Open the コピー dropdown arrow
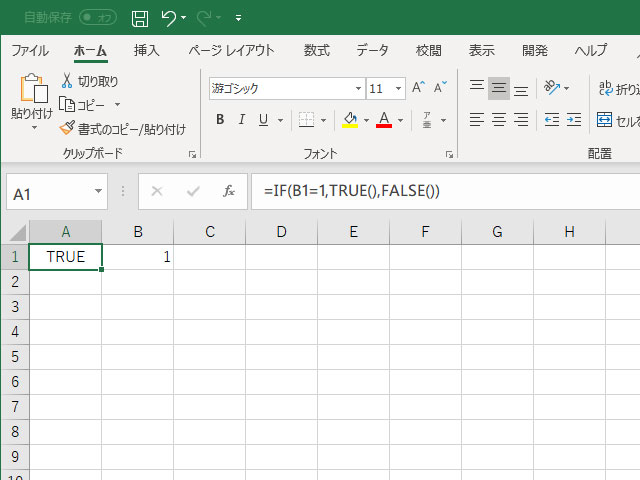The height and width of the screenshot is (480, 640). coord(118,104)
